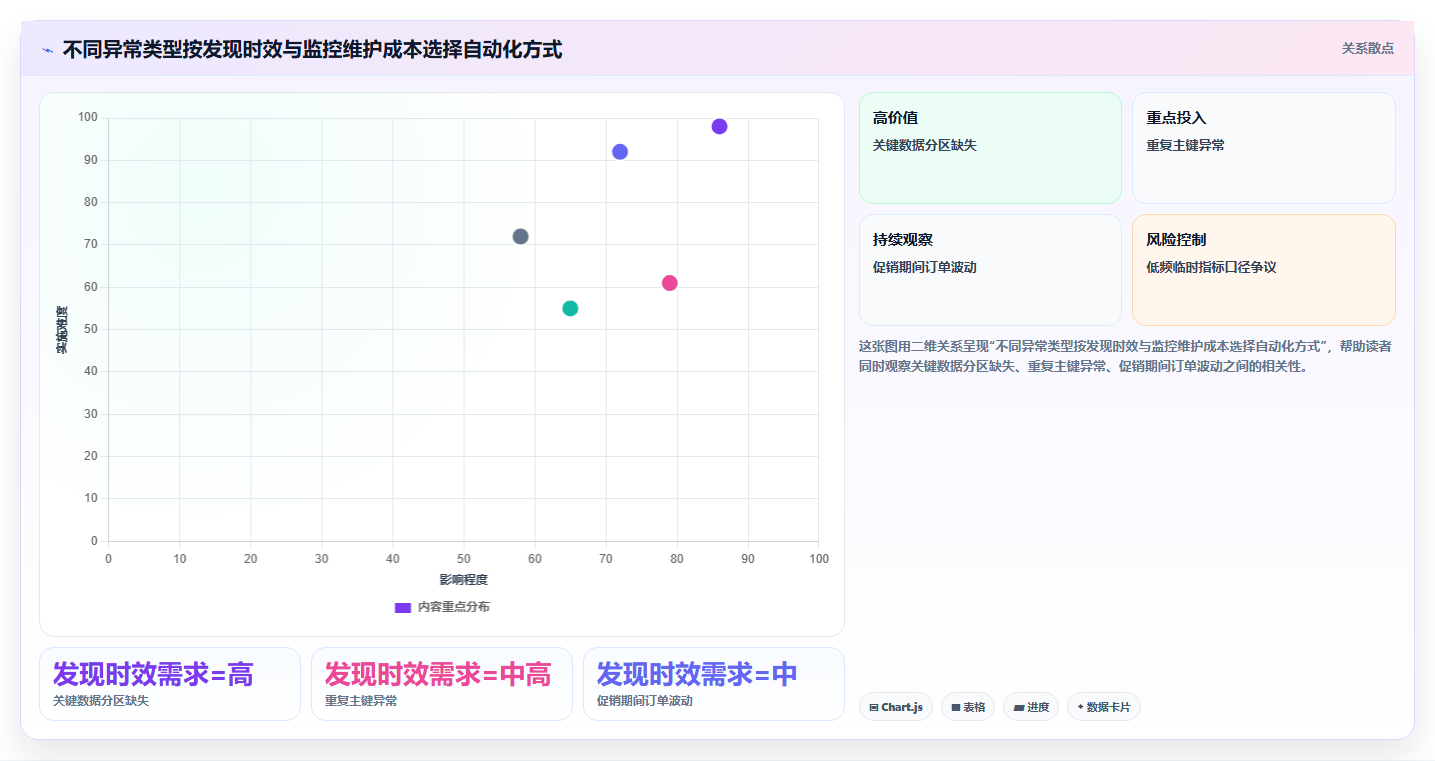Click x-axis tick label 50
The image size is (1435, 761).
pyautogui.click(x=463, y=558)
